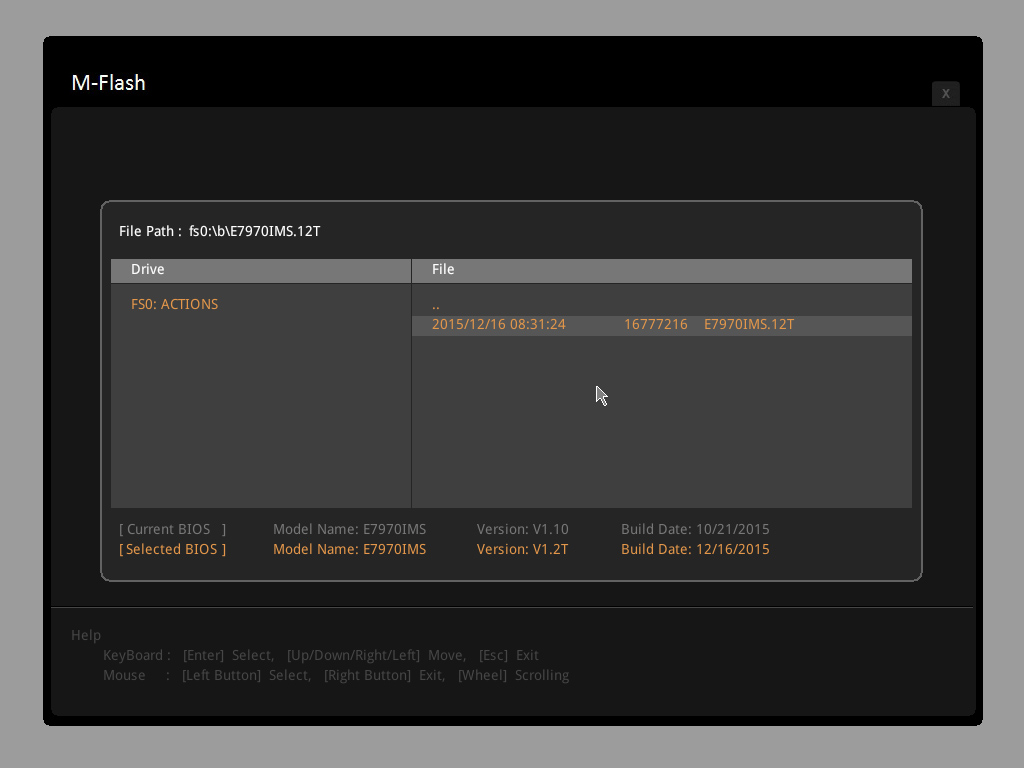Click the Drive column header
Image resolution: width=1024 pixels, height=768 pixels.
point(261,270)
